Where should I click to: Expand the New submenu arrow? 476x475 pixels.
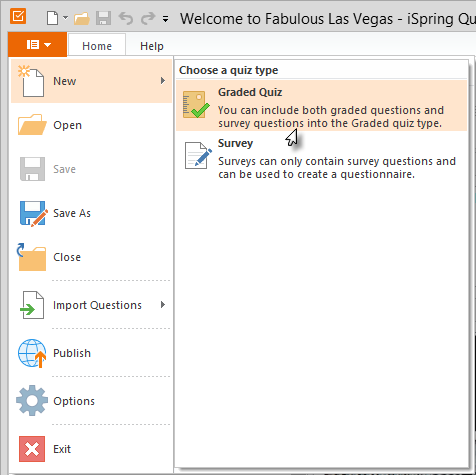163,81
